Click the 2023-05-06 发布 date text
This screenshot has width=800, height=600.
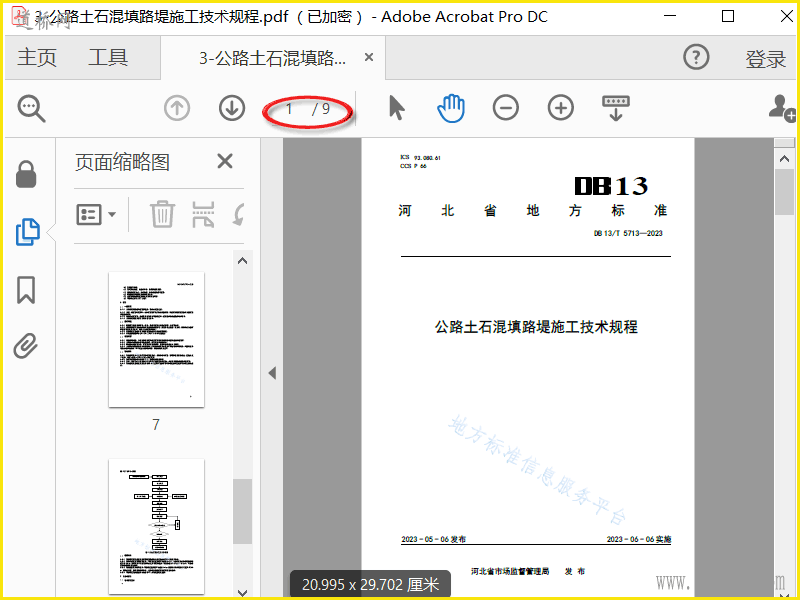click(433, 539)
